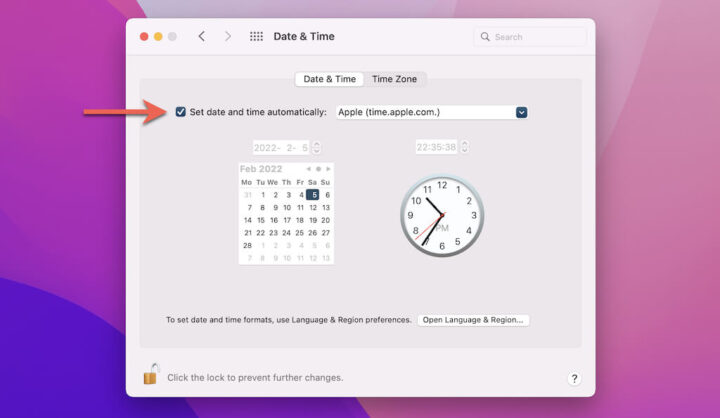
Task: Select February 14 in the calendar
Action: tap(248, 220)
